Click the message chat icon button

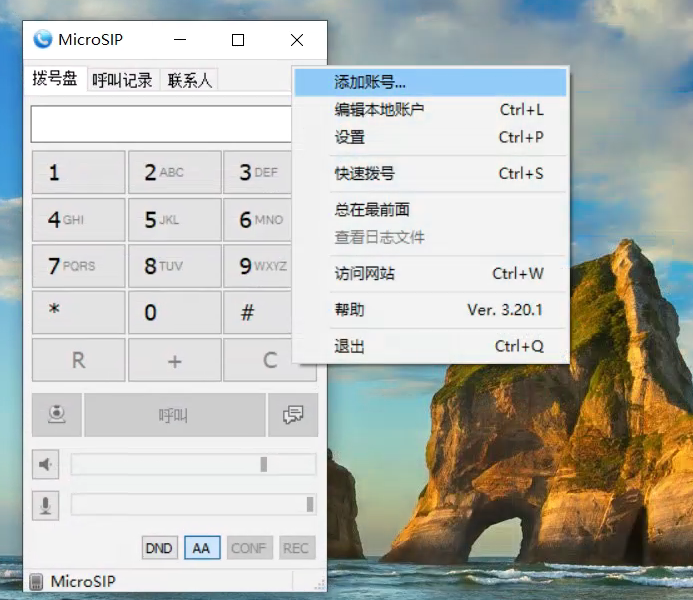[292, 415]
